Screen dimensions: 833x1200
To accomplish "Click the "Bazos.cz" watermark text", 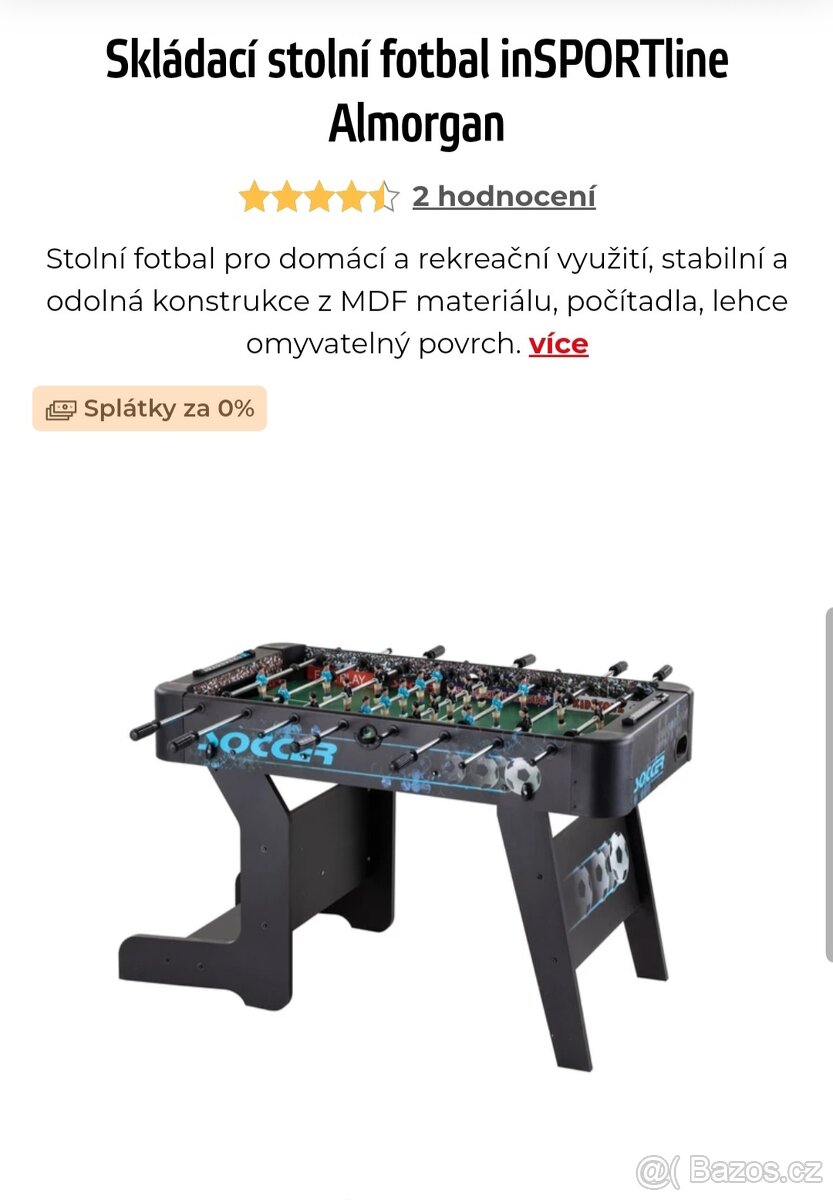I will 756,1167.
